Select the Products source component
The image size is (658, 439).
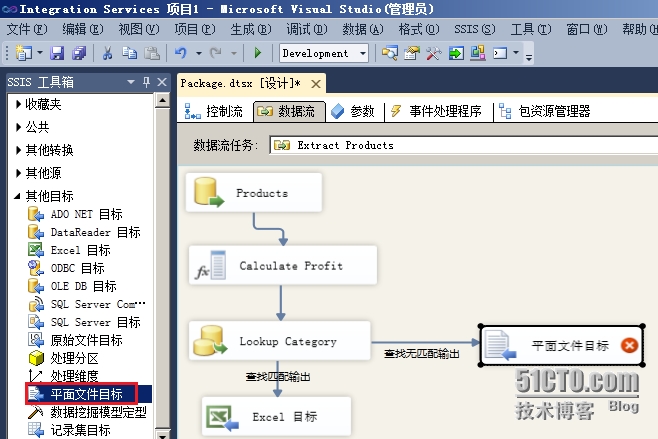coord(254,192)
